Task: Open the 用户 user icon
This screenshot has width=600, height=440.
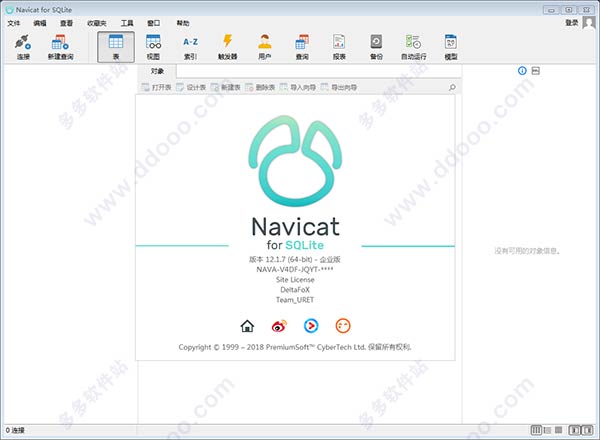Action: point(265,47)
